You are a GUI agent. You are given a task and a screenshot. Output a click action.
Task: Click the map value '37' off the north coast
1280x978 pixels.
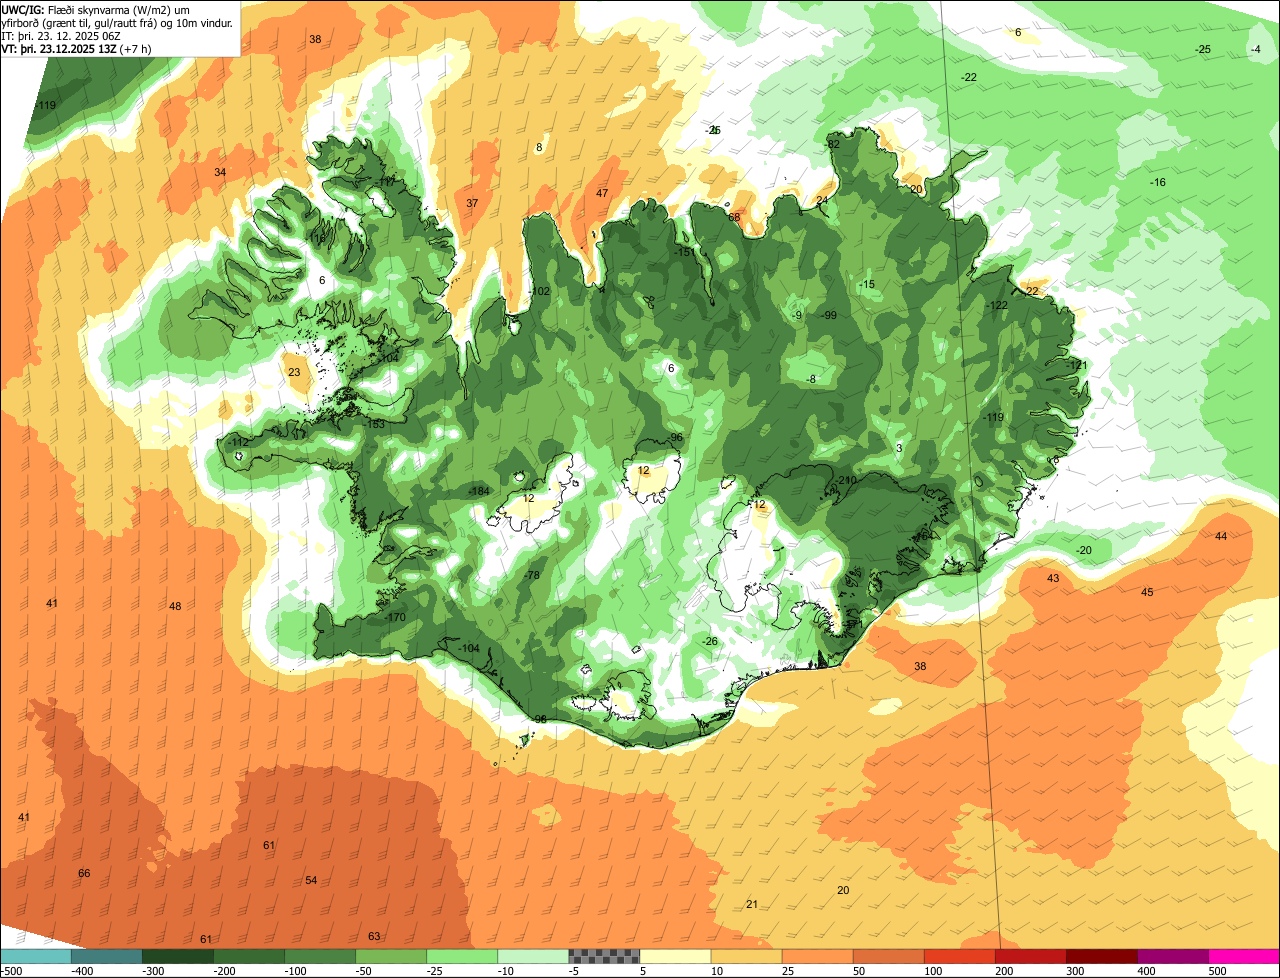pos(472,203)
